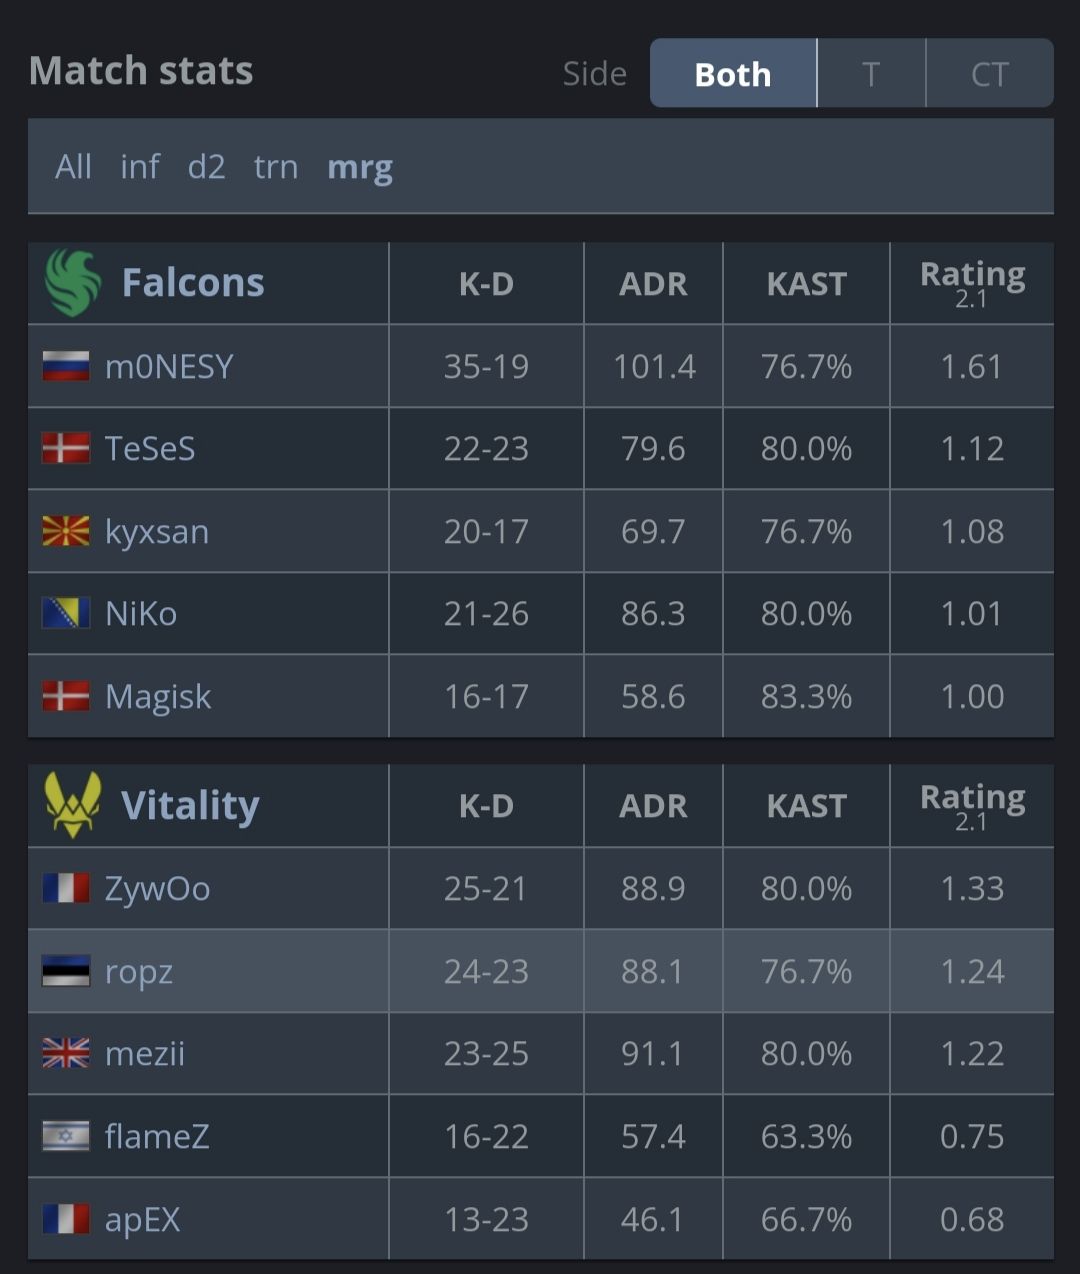Toggle side filter to T
This screenshot has height=1274, width=1080.
(871, 74)
